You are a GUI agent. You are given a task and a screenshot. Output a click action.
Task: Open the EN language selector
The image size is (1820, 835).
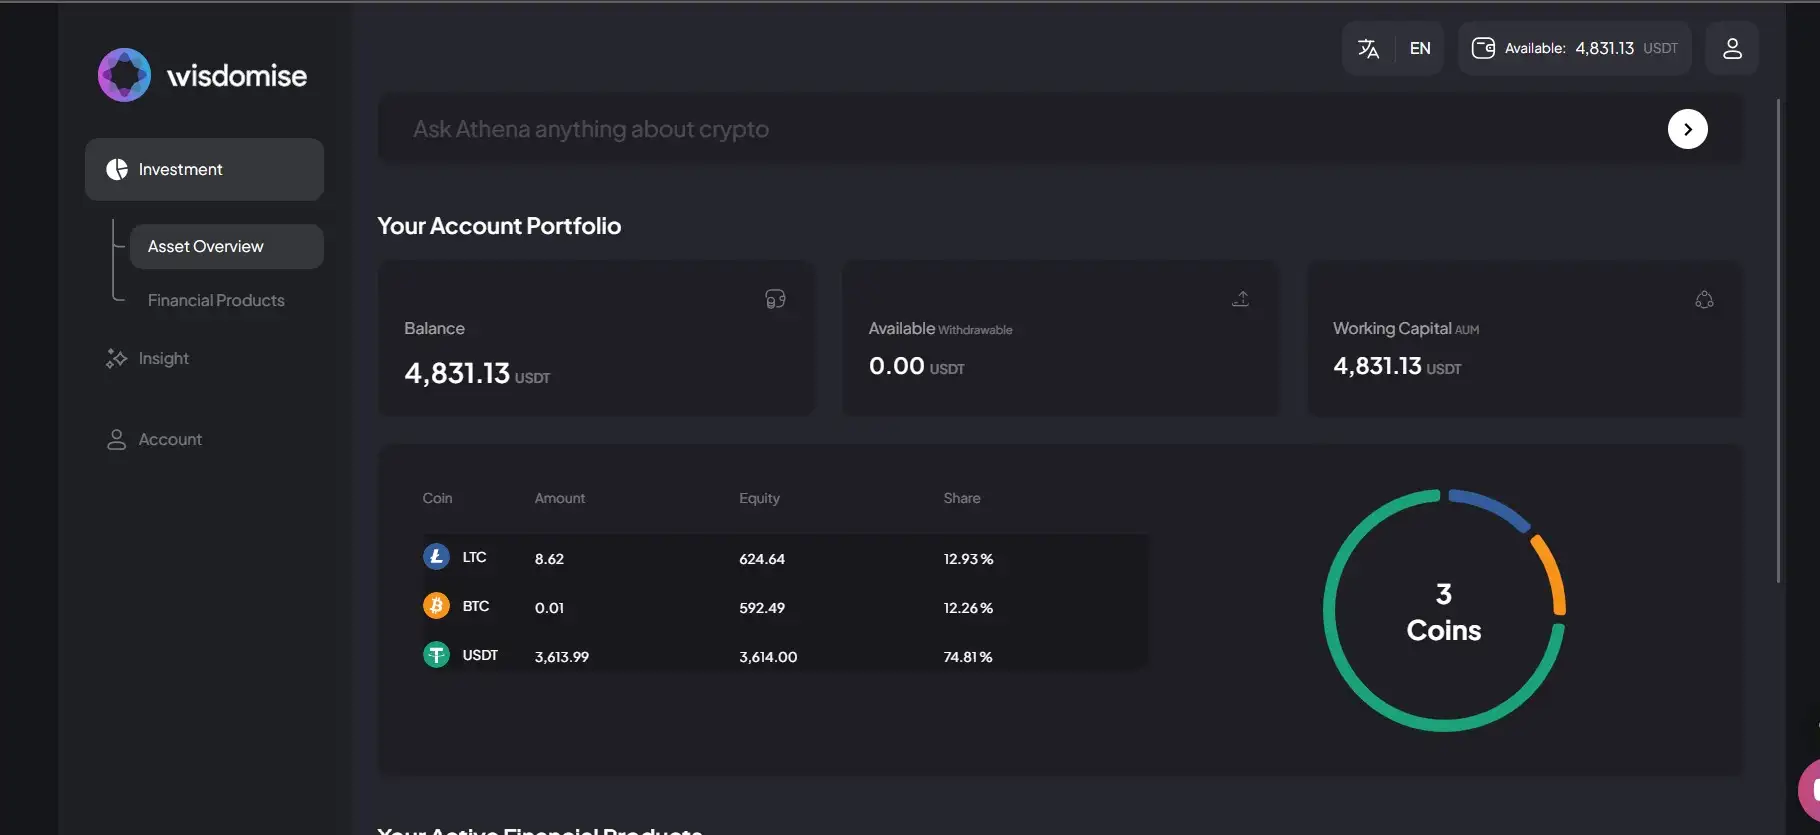coord(1419,48)
